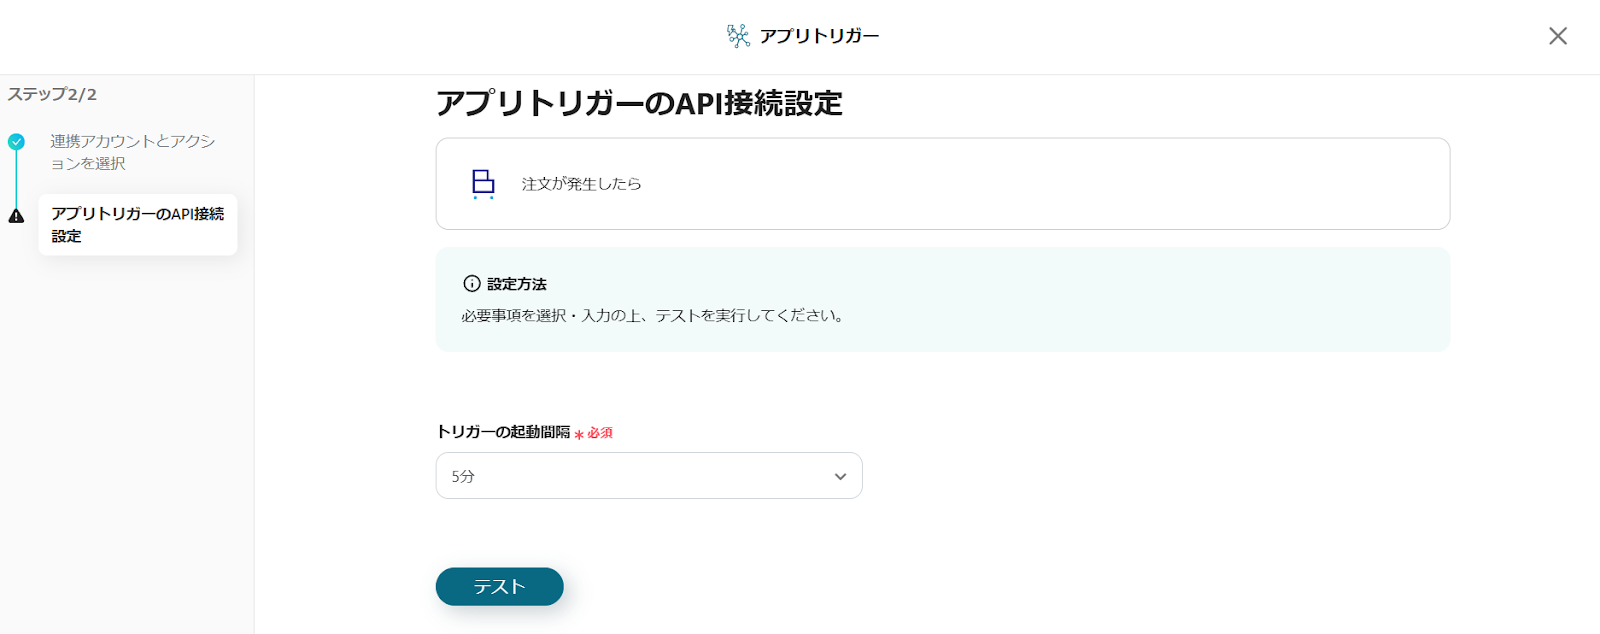The image size is (1600, 634).
Task: Expand the interval list via chevron arrow
Action: click(x=840, y=477)
